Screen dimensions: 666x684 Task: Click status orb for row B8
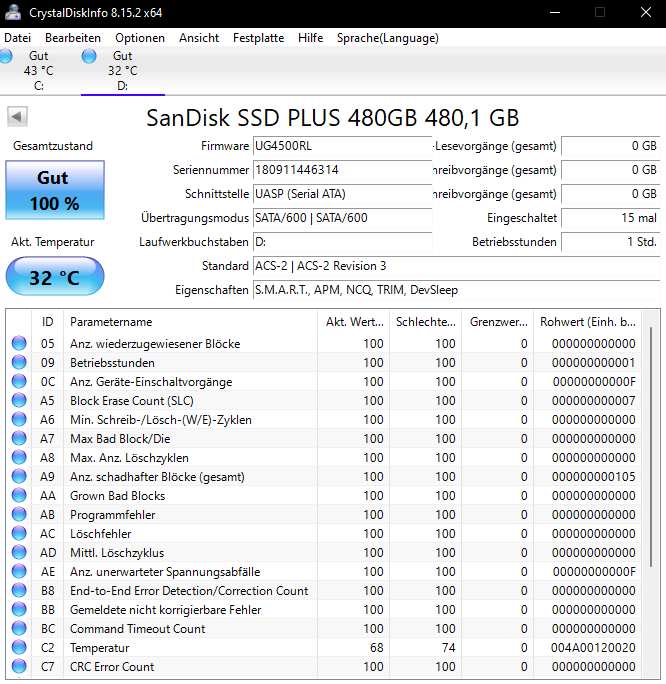pos(19,590)
